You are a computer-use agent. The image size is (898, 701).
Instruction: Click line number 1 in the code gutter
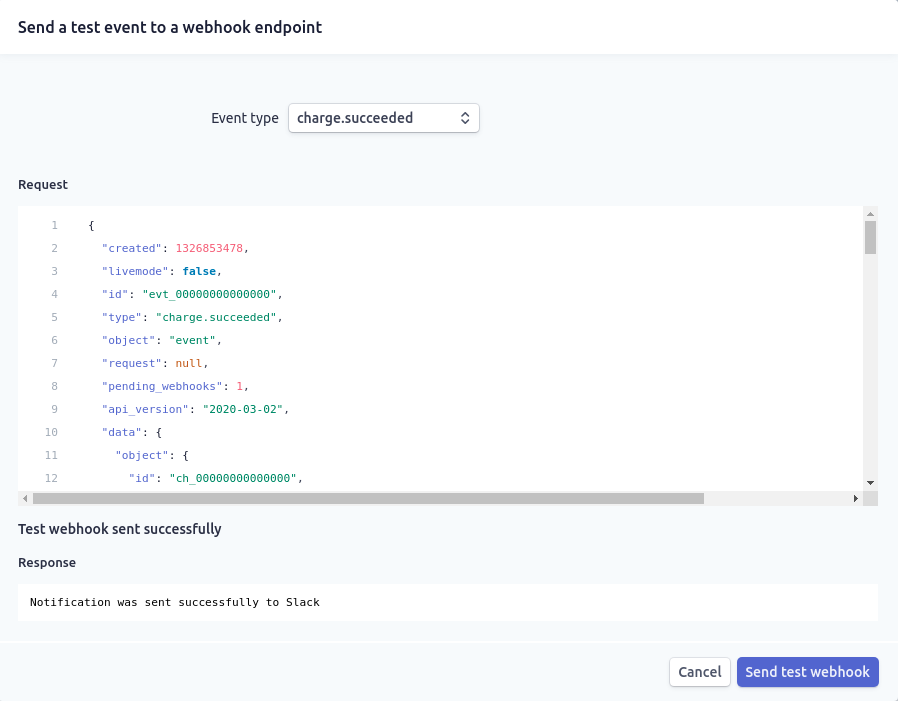click(54, 225)
